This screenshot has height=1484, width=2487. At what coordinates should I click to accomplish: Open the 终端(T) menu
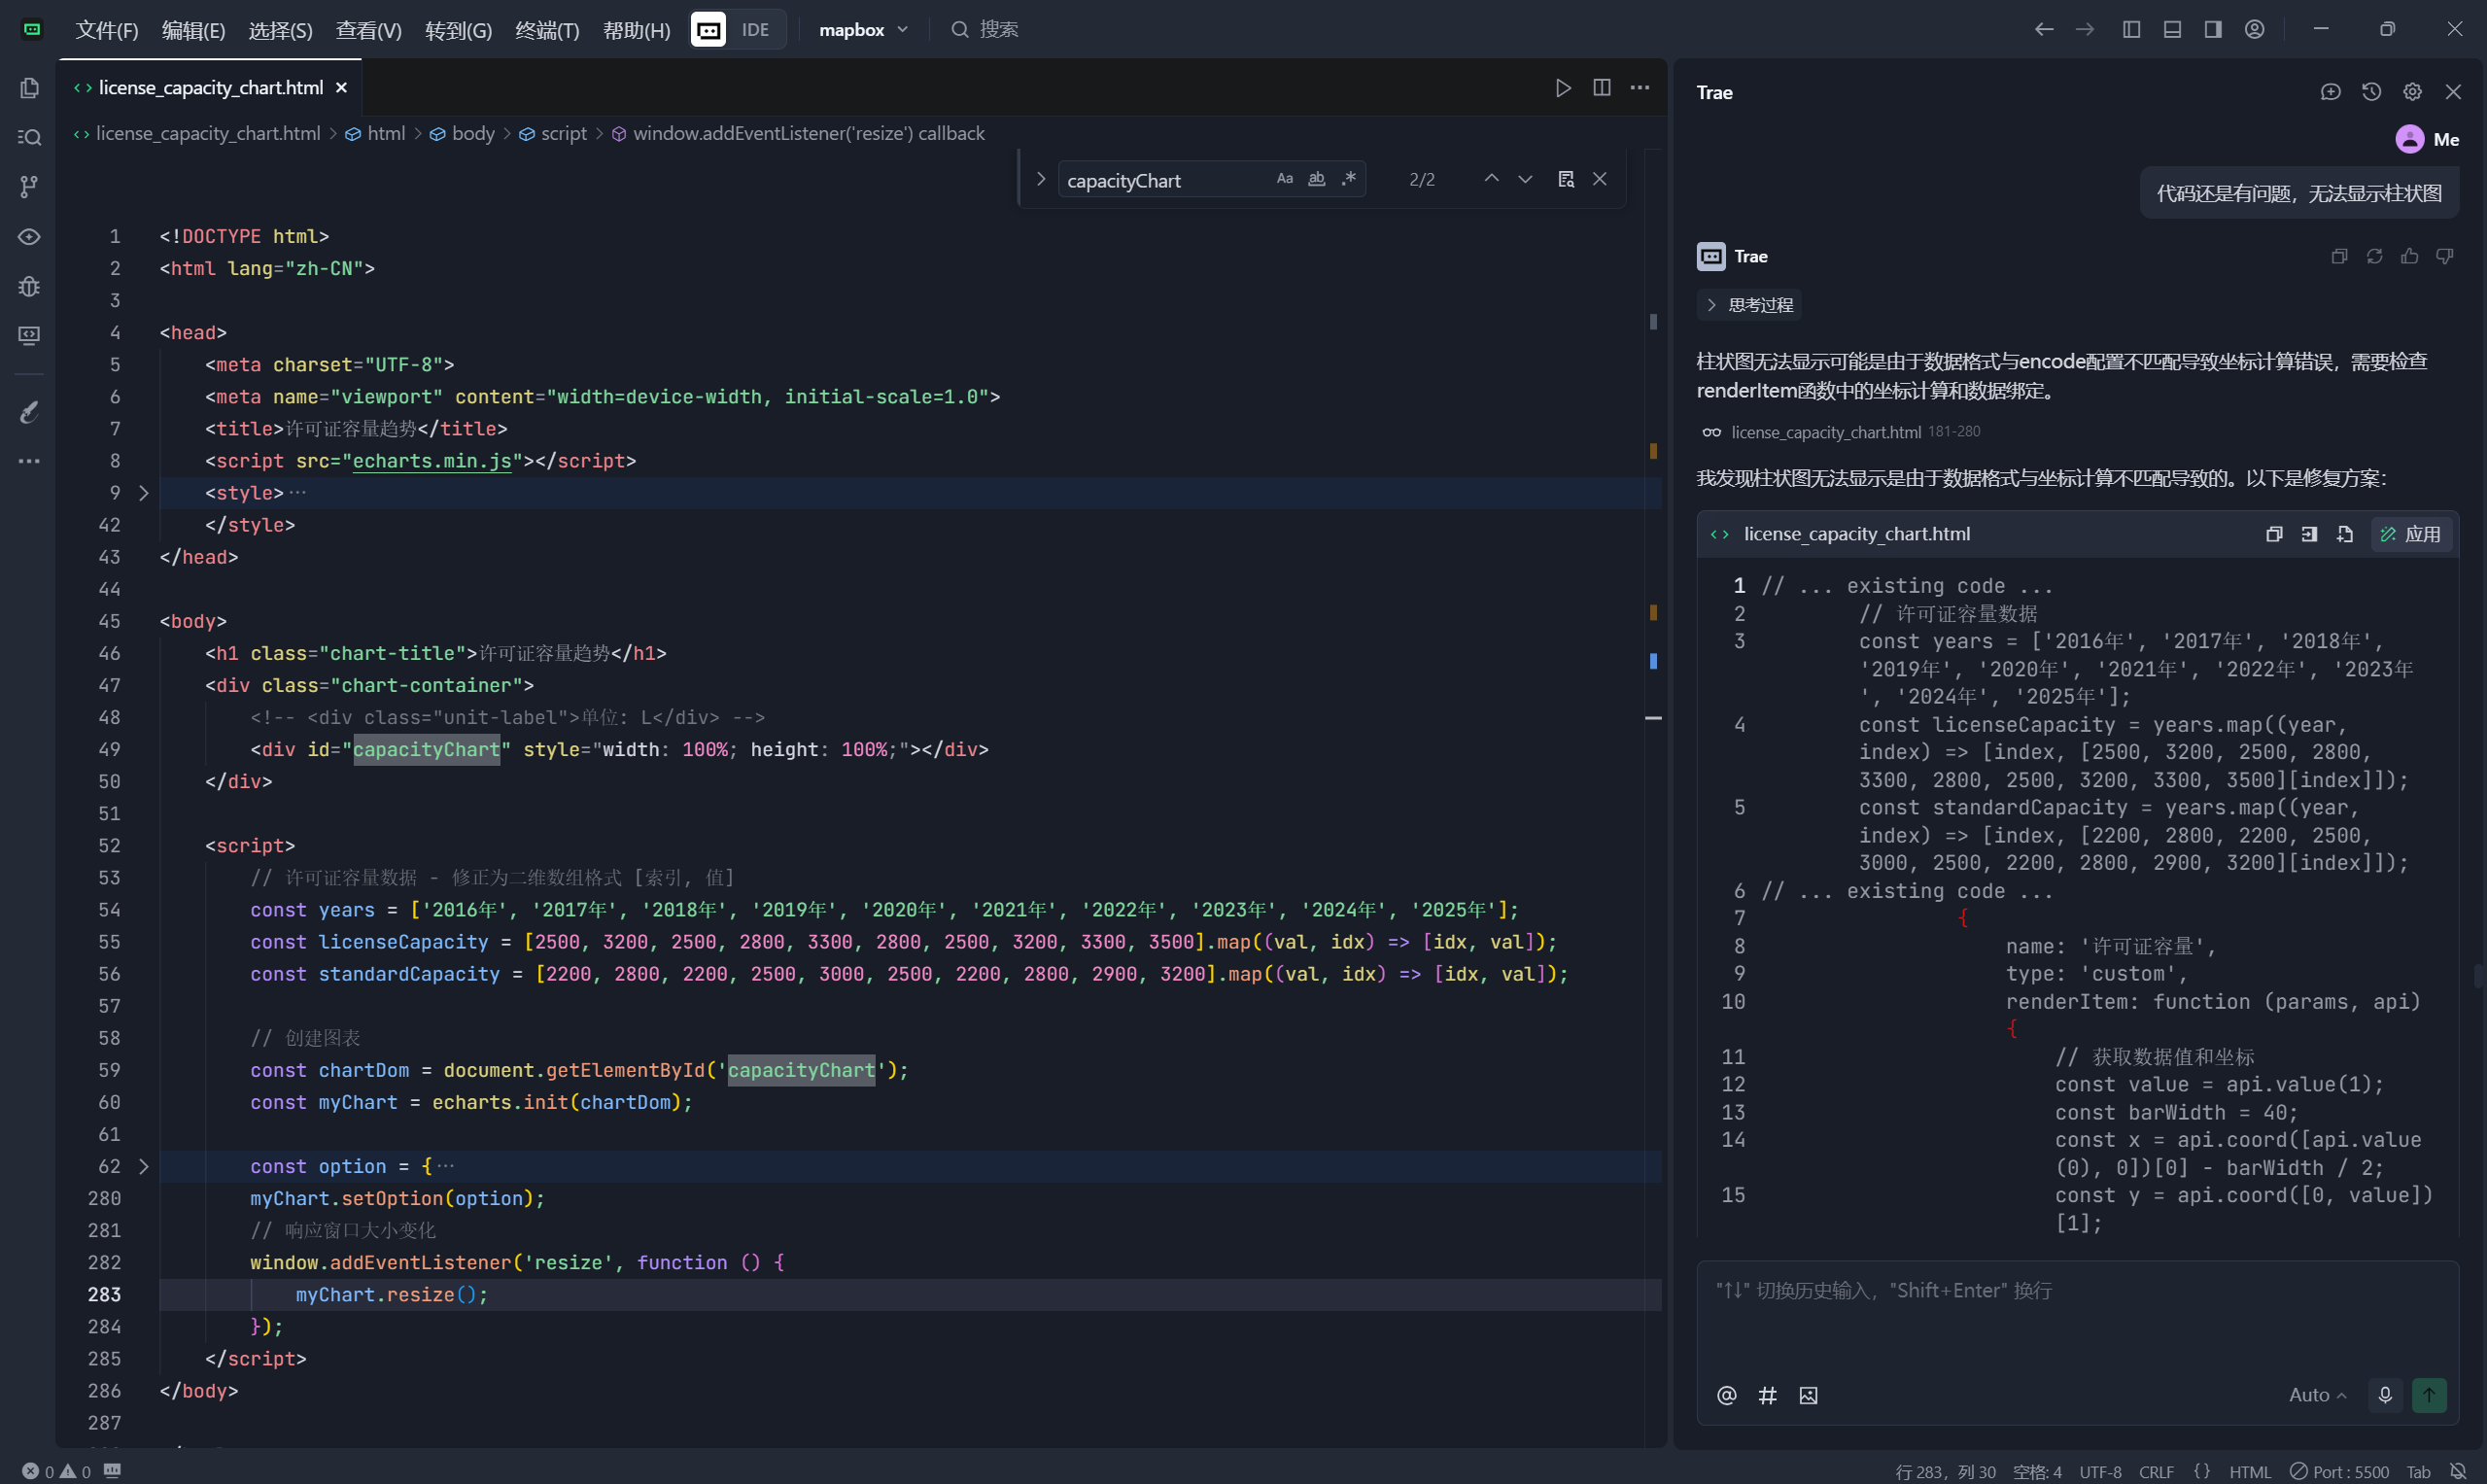547,30
